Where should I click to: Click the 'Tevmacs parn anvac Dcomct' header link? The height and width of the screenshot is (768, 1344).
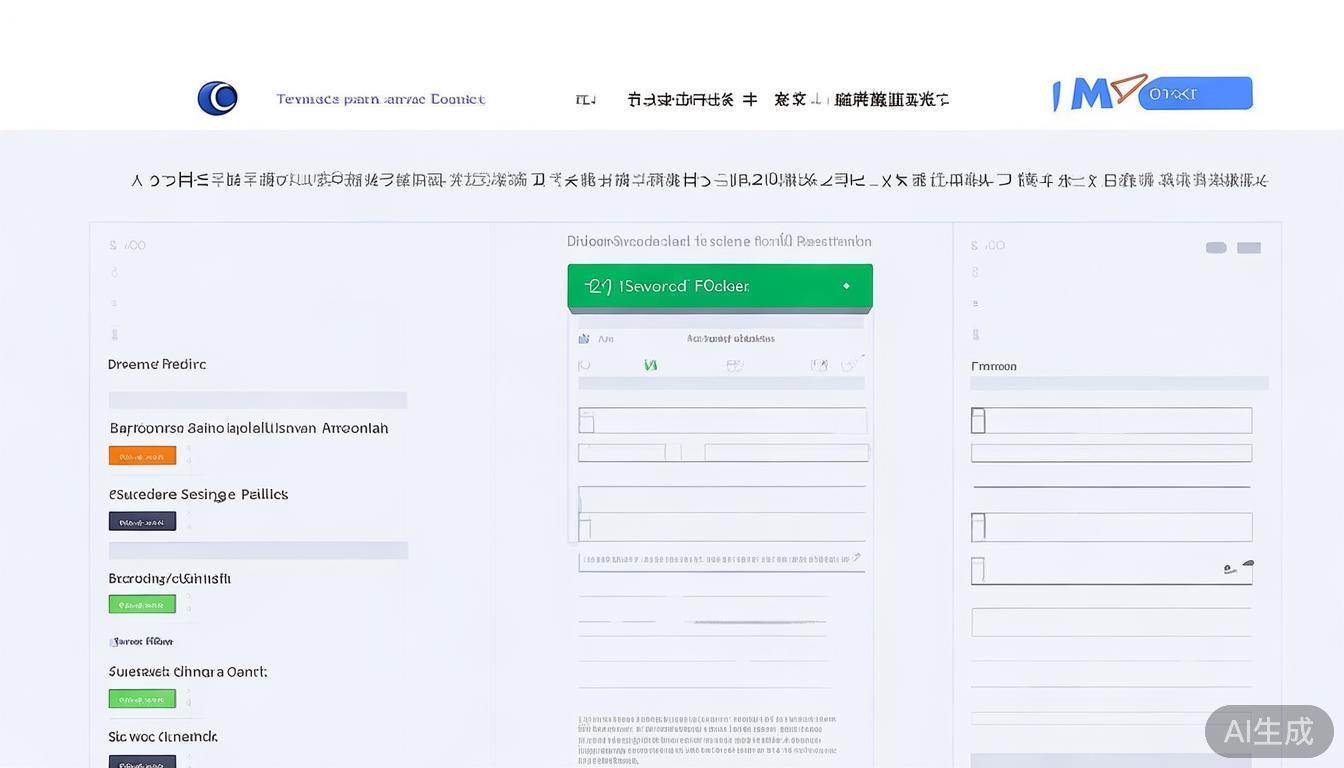point(380,99)
